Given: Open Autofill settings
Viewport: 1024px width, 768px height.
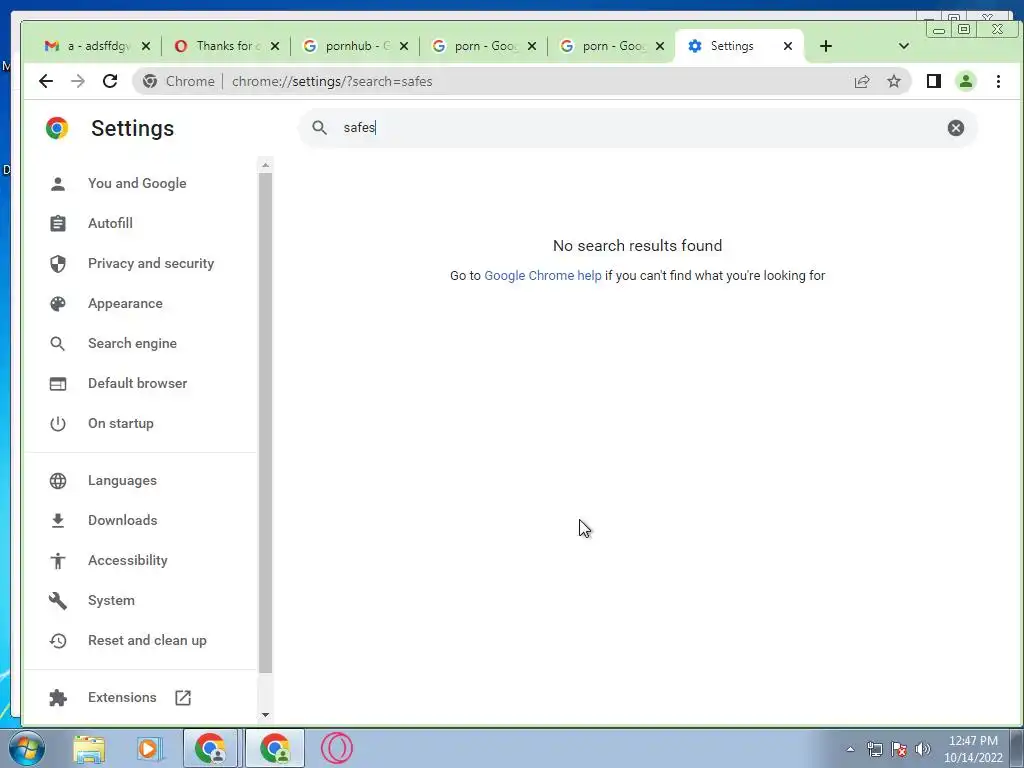Looking at the screenshot, I should pyautogui.click(x=110, y=223).
